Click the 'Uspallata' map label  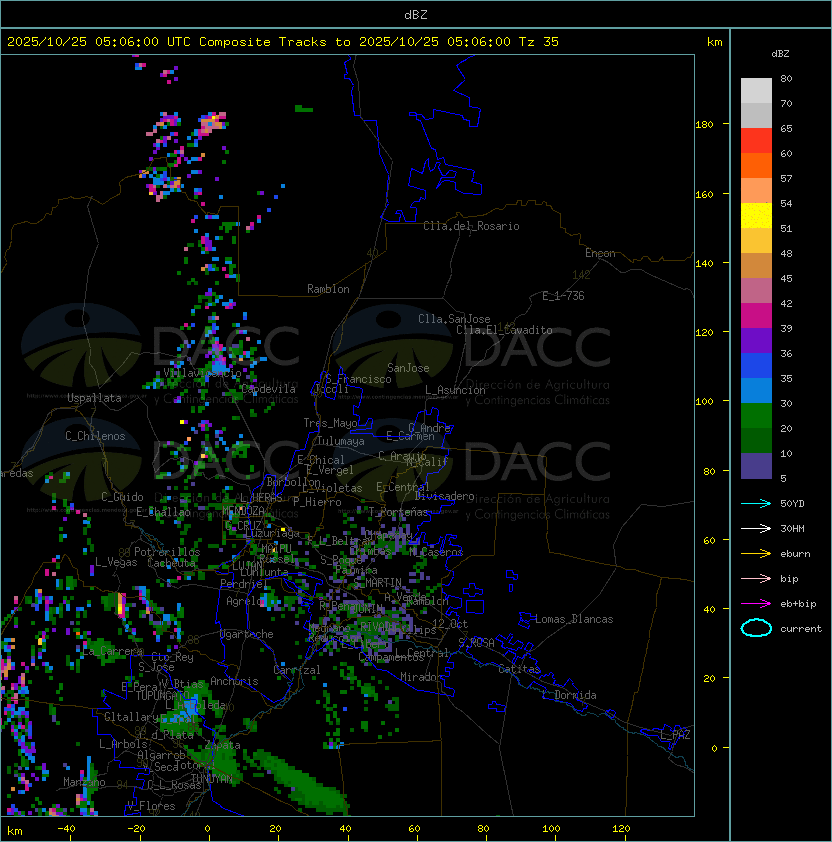coord(94,398)
